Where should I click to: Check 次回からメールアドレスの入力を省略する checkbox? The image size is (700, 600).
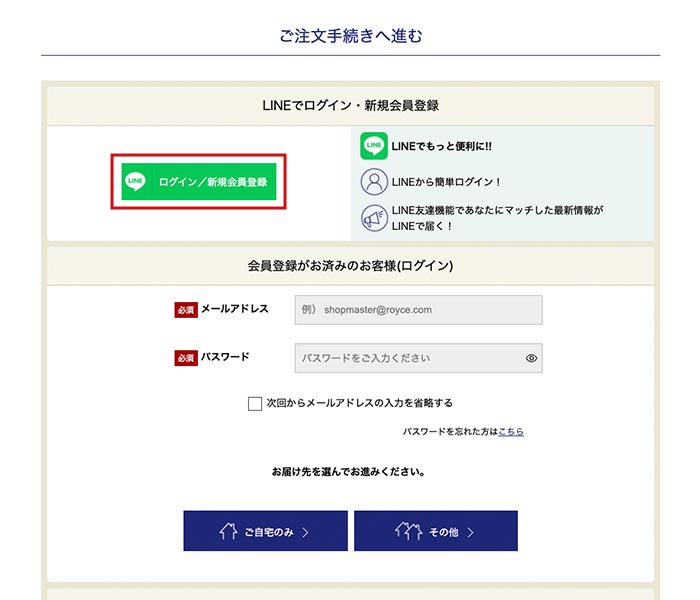255,404
